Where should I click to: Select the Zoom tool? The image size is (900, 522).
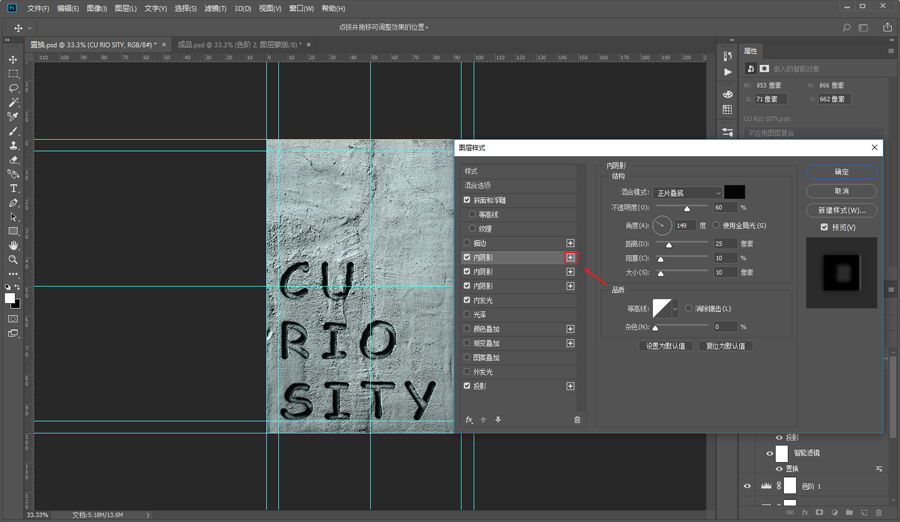(x=13, y=260)
